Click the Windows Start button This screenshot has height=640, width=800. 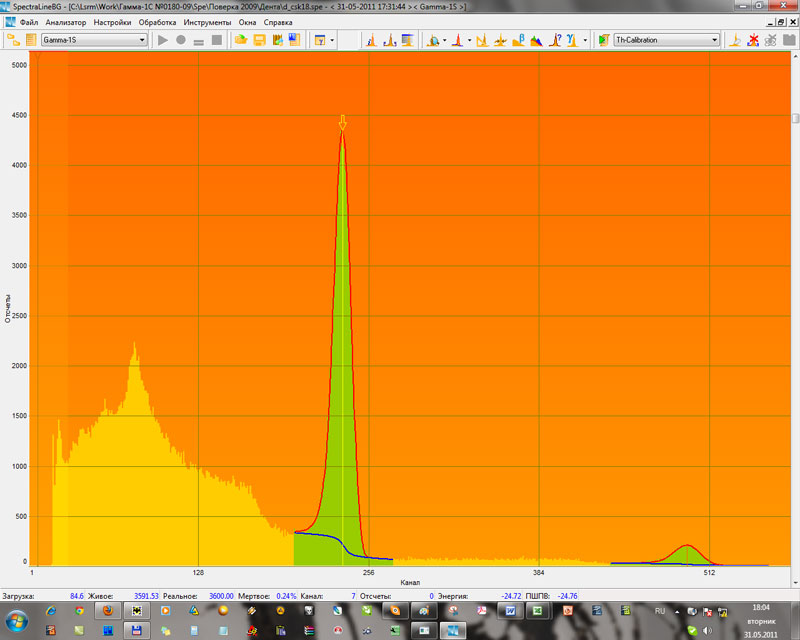coord(19,620)
